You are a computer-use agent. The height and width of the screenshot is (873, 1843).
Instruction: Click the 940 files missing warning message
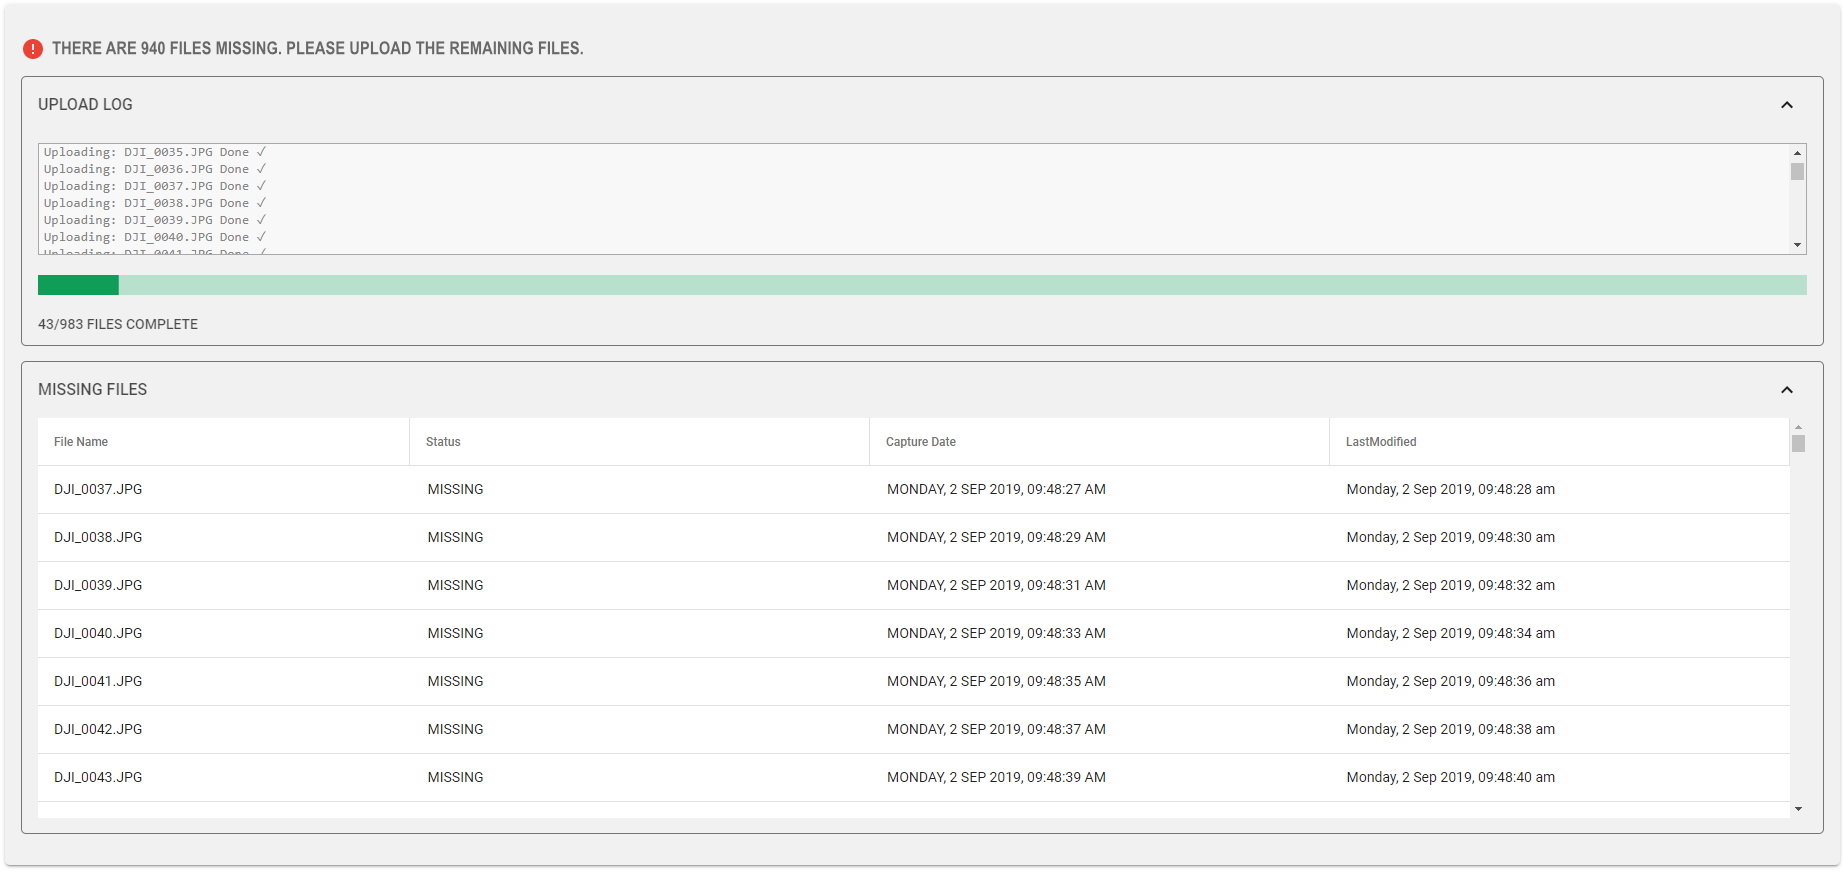[x=318, y=48]
